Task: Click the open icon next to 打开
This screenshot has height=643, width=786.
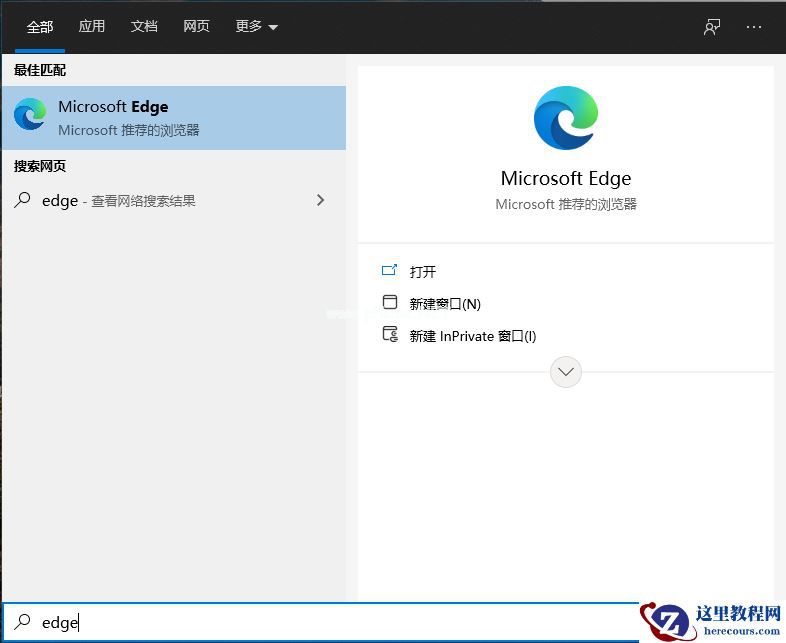Action: (389, 271)
